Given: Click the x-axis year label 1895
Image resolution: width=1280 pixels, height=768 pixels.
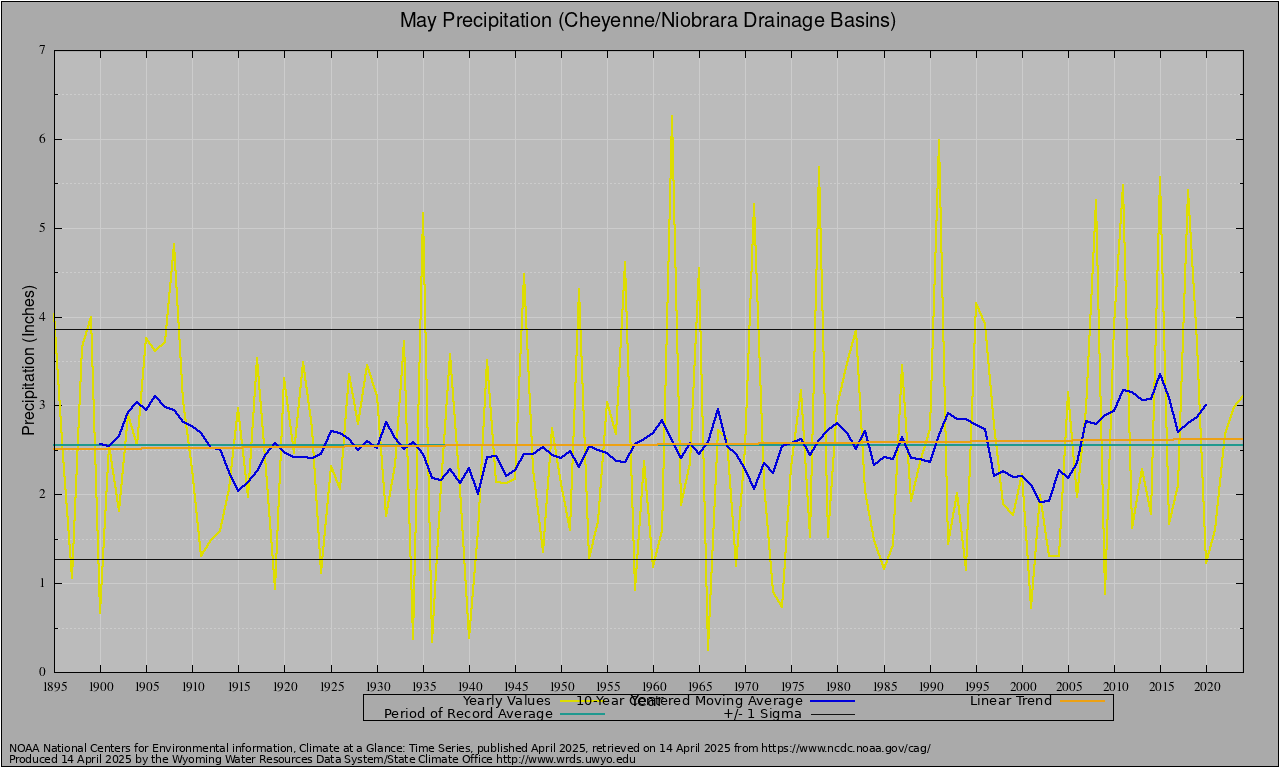Looking at the screenshot, I should (54, 686).
